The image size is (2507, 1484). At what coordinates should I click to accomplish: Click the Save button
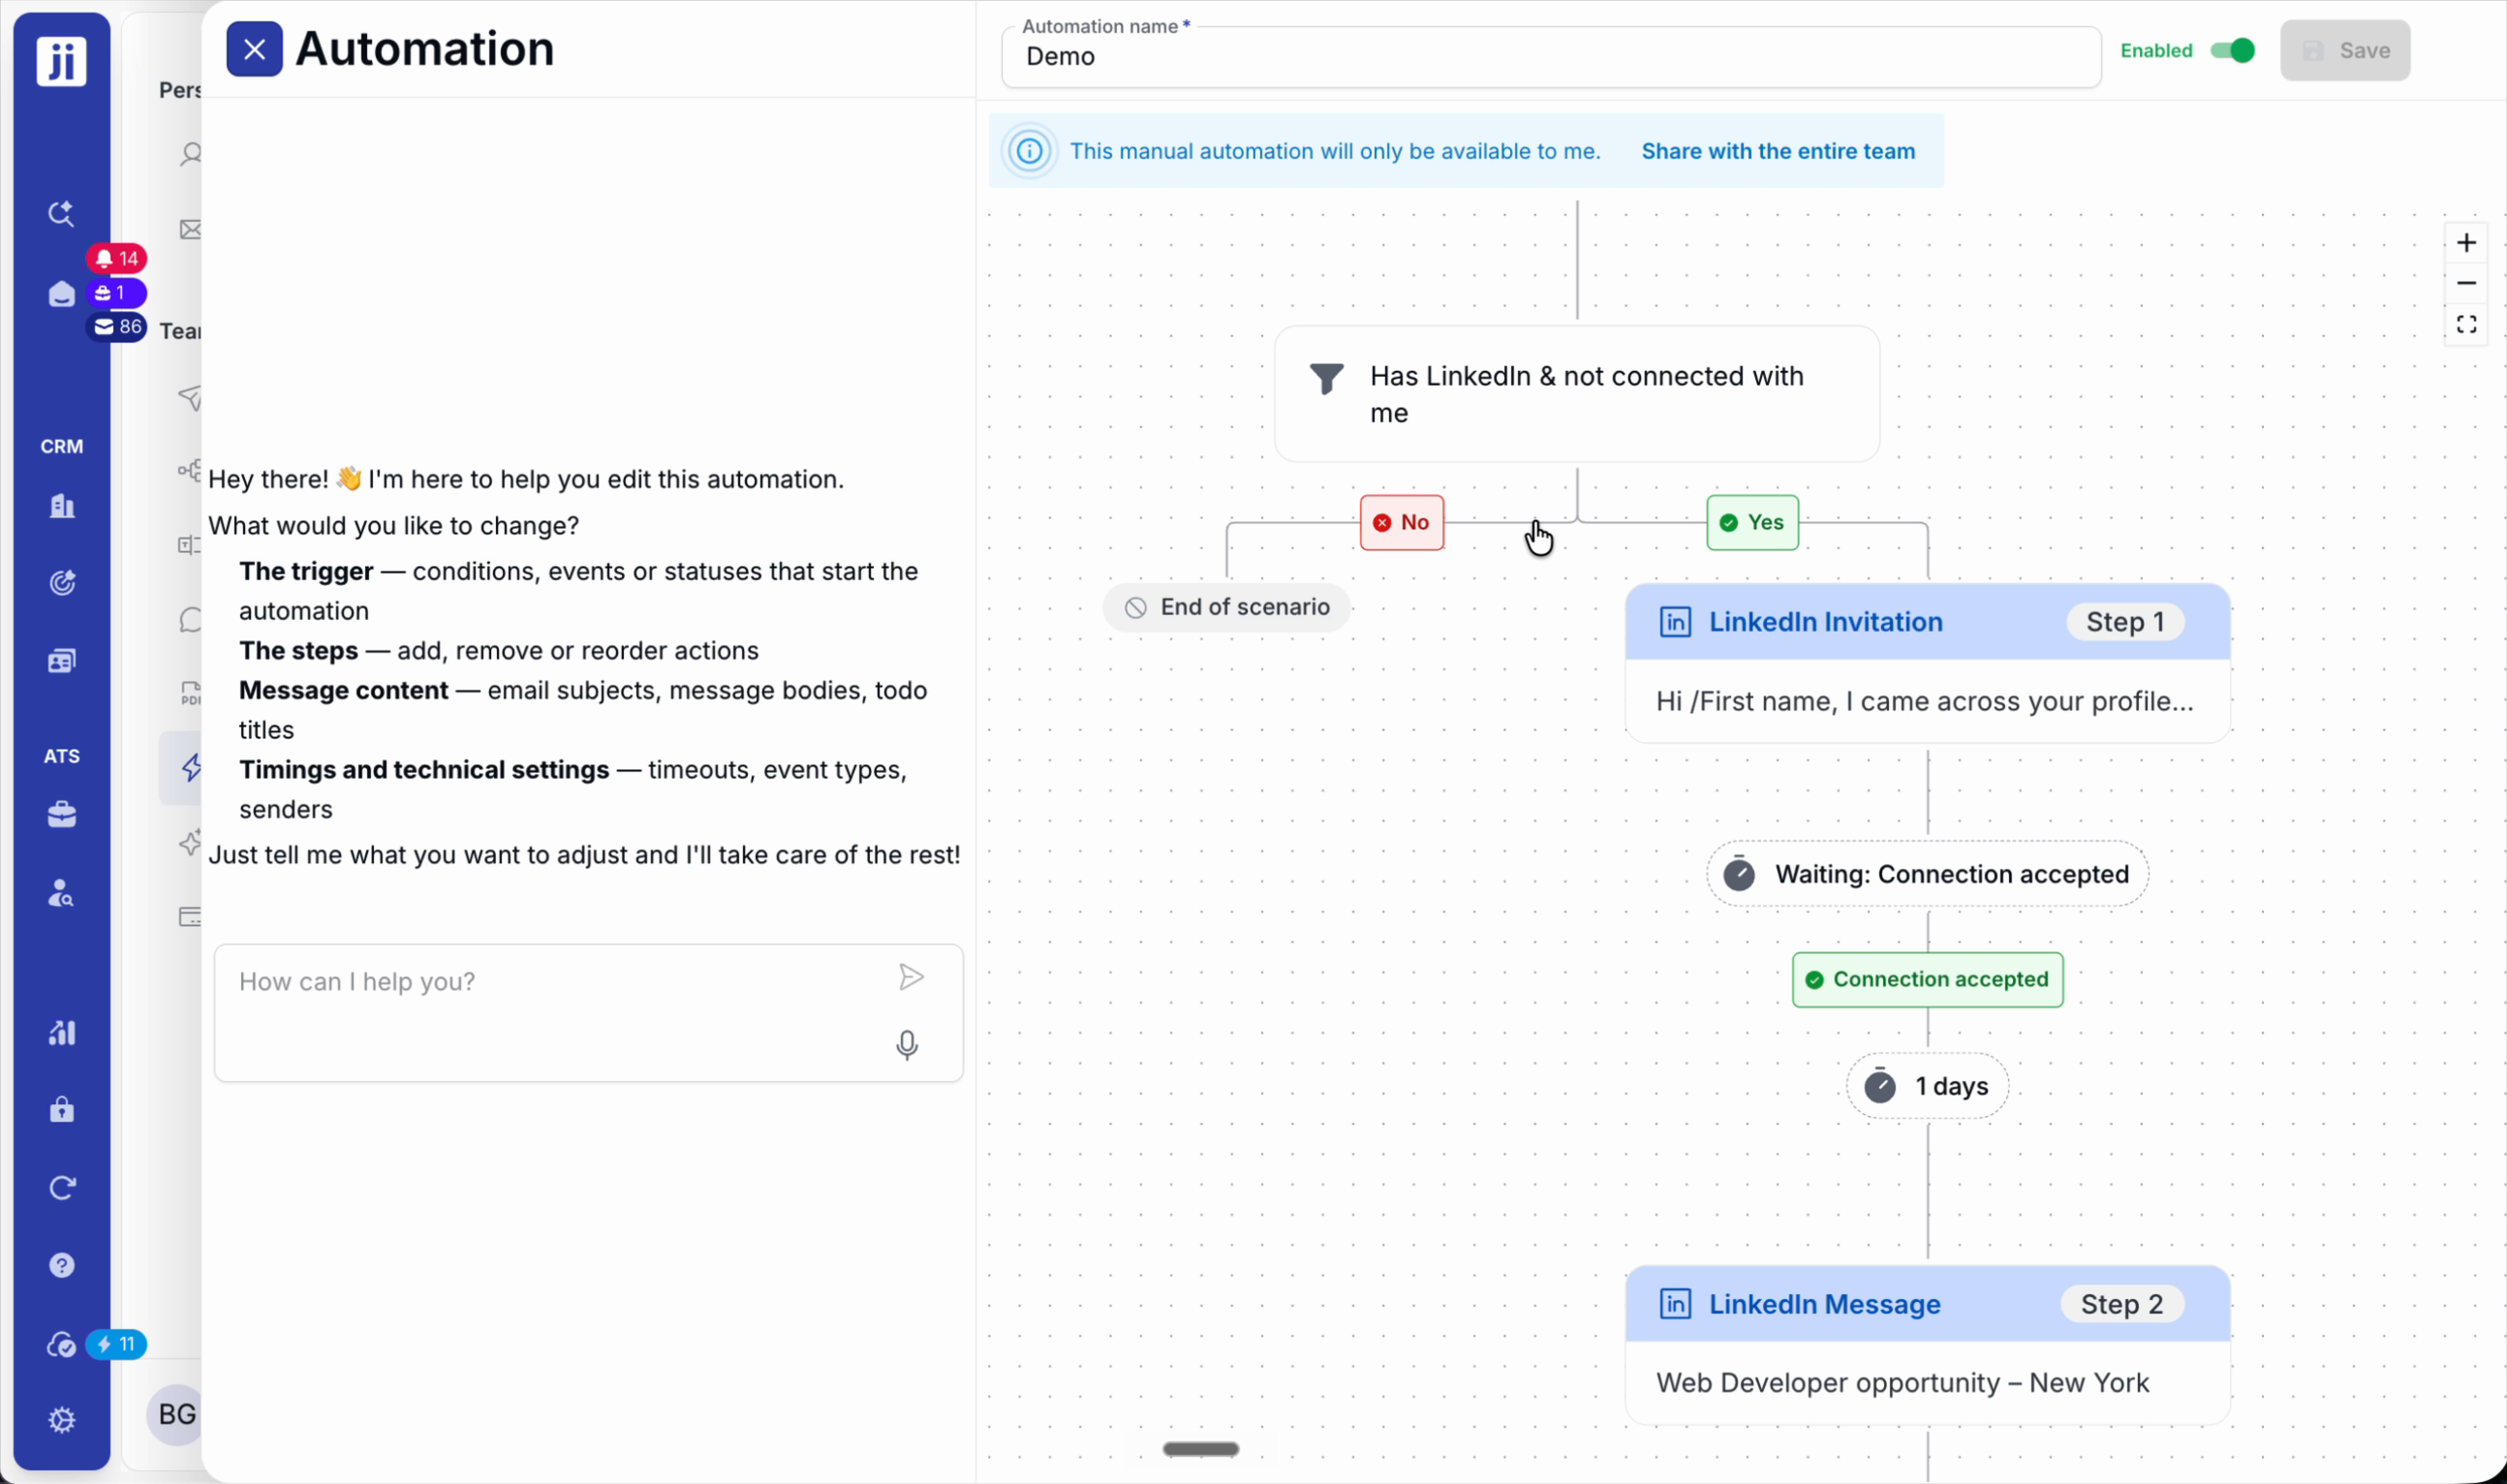pyautogui.click(x=2345, y=50)
